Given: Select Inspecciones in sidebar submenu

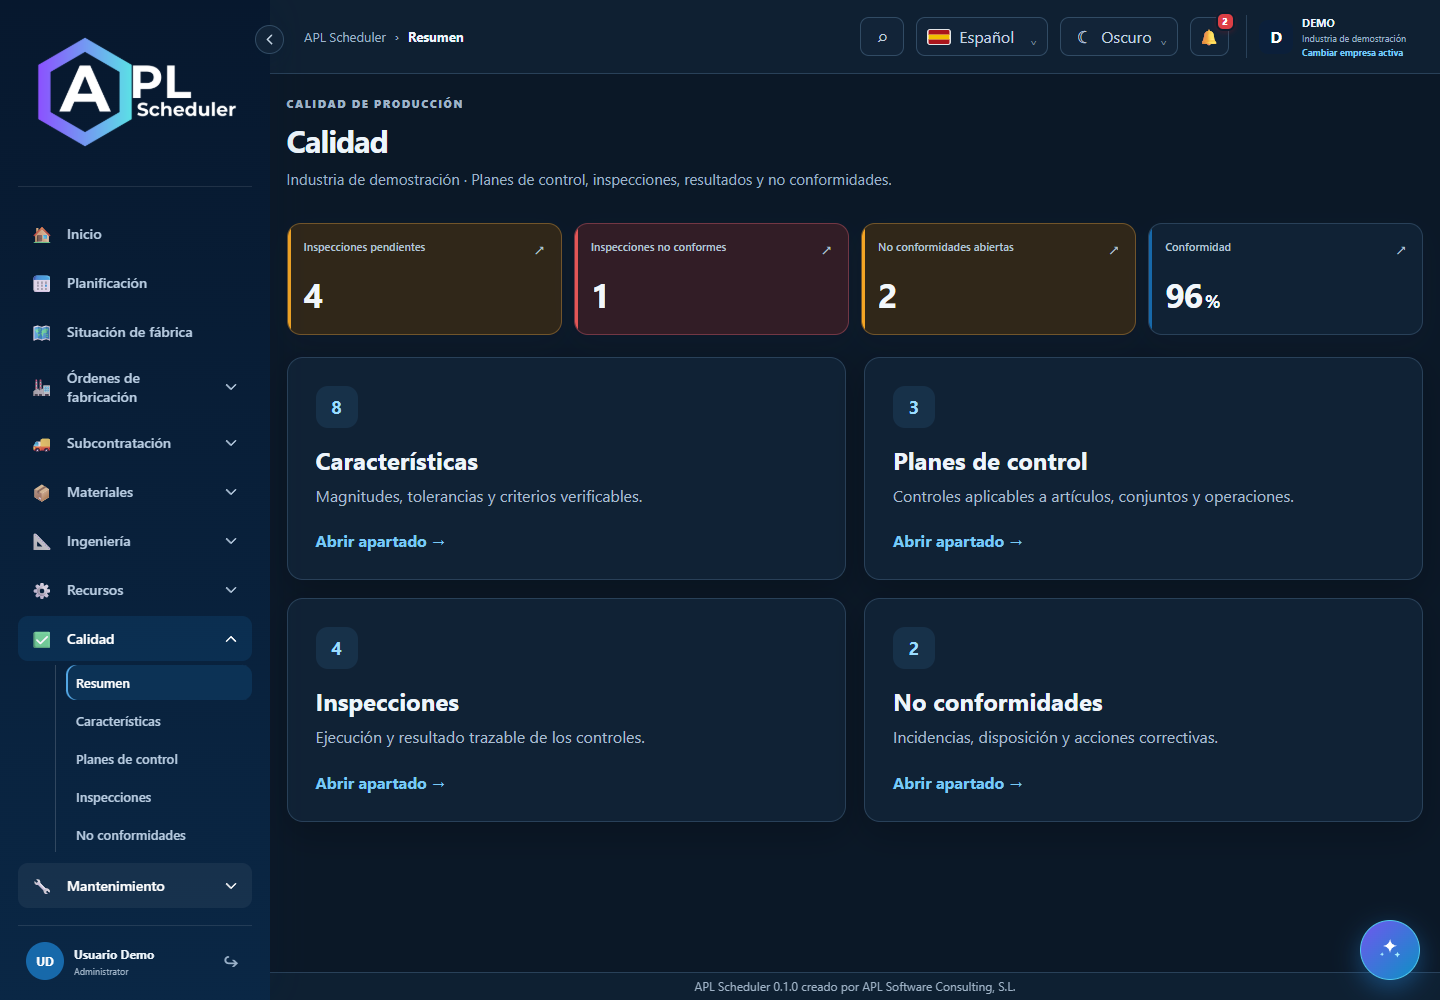Looking at the screenshot, I should point(159,797).
